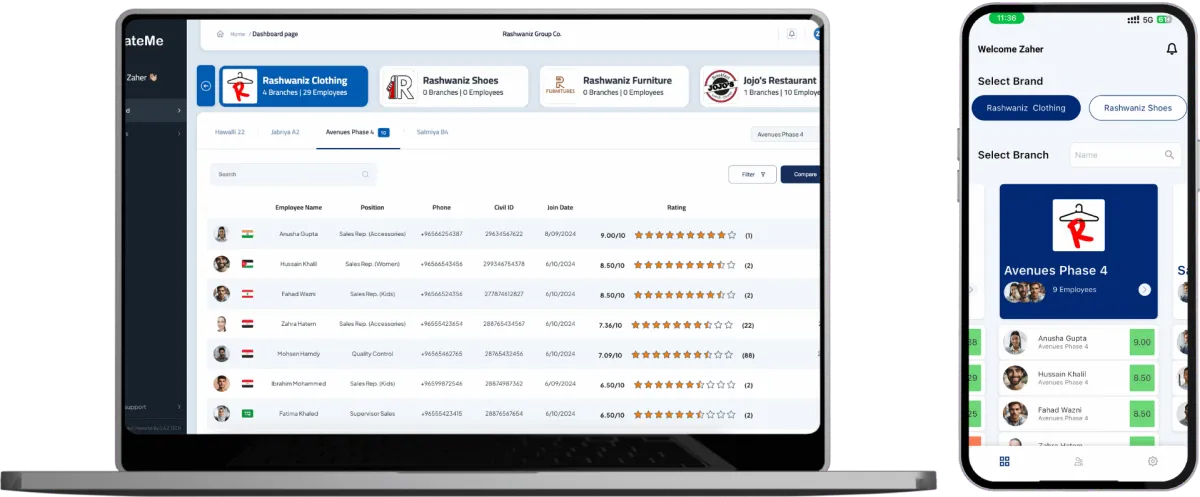This screenshot has width=1200, height=497.
Task: Tap 9 Employees on phone branch card
Action: [1075, 290]
